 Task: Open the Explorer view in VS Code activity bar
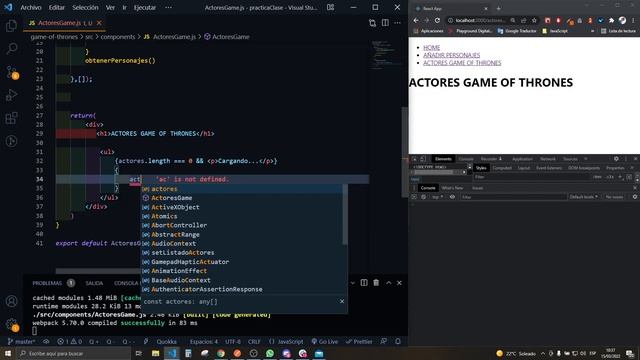11,26
